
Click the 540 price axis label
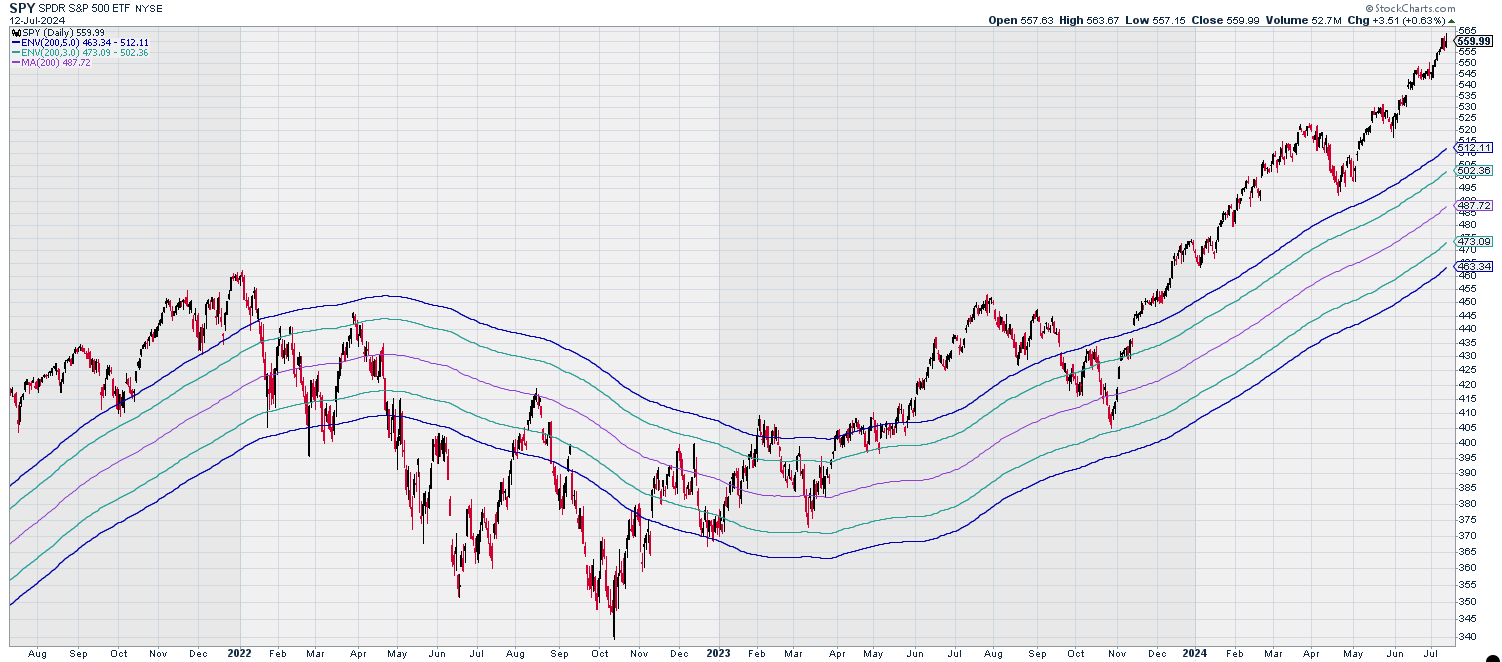1467,84
